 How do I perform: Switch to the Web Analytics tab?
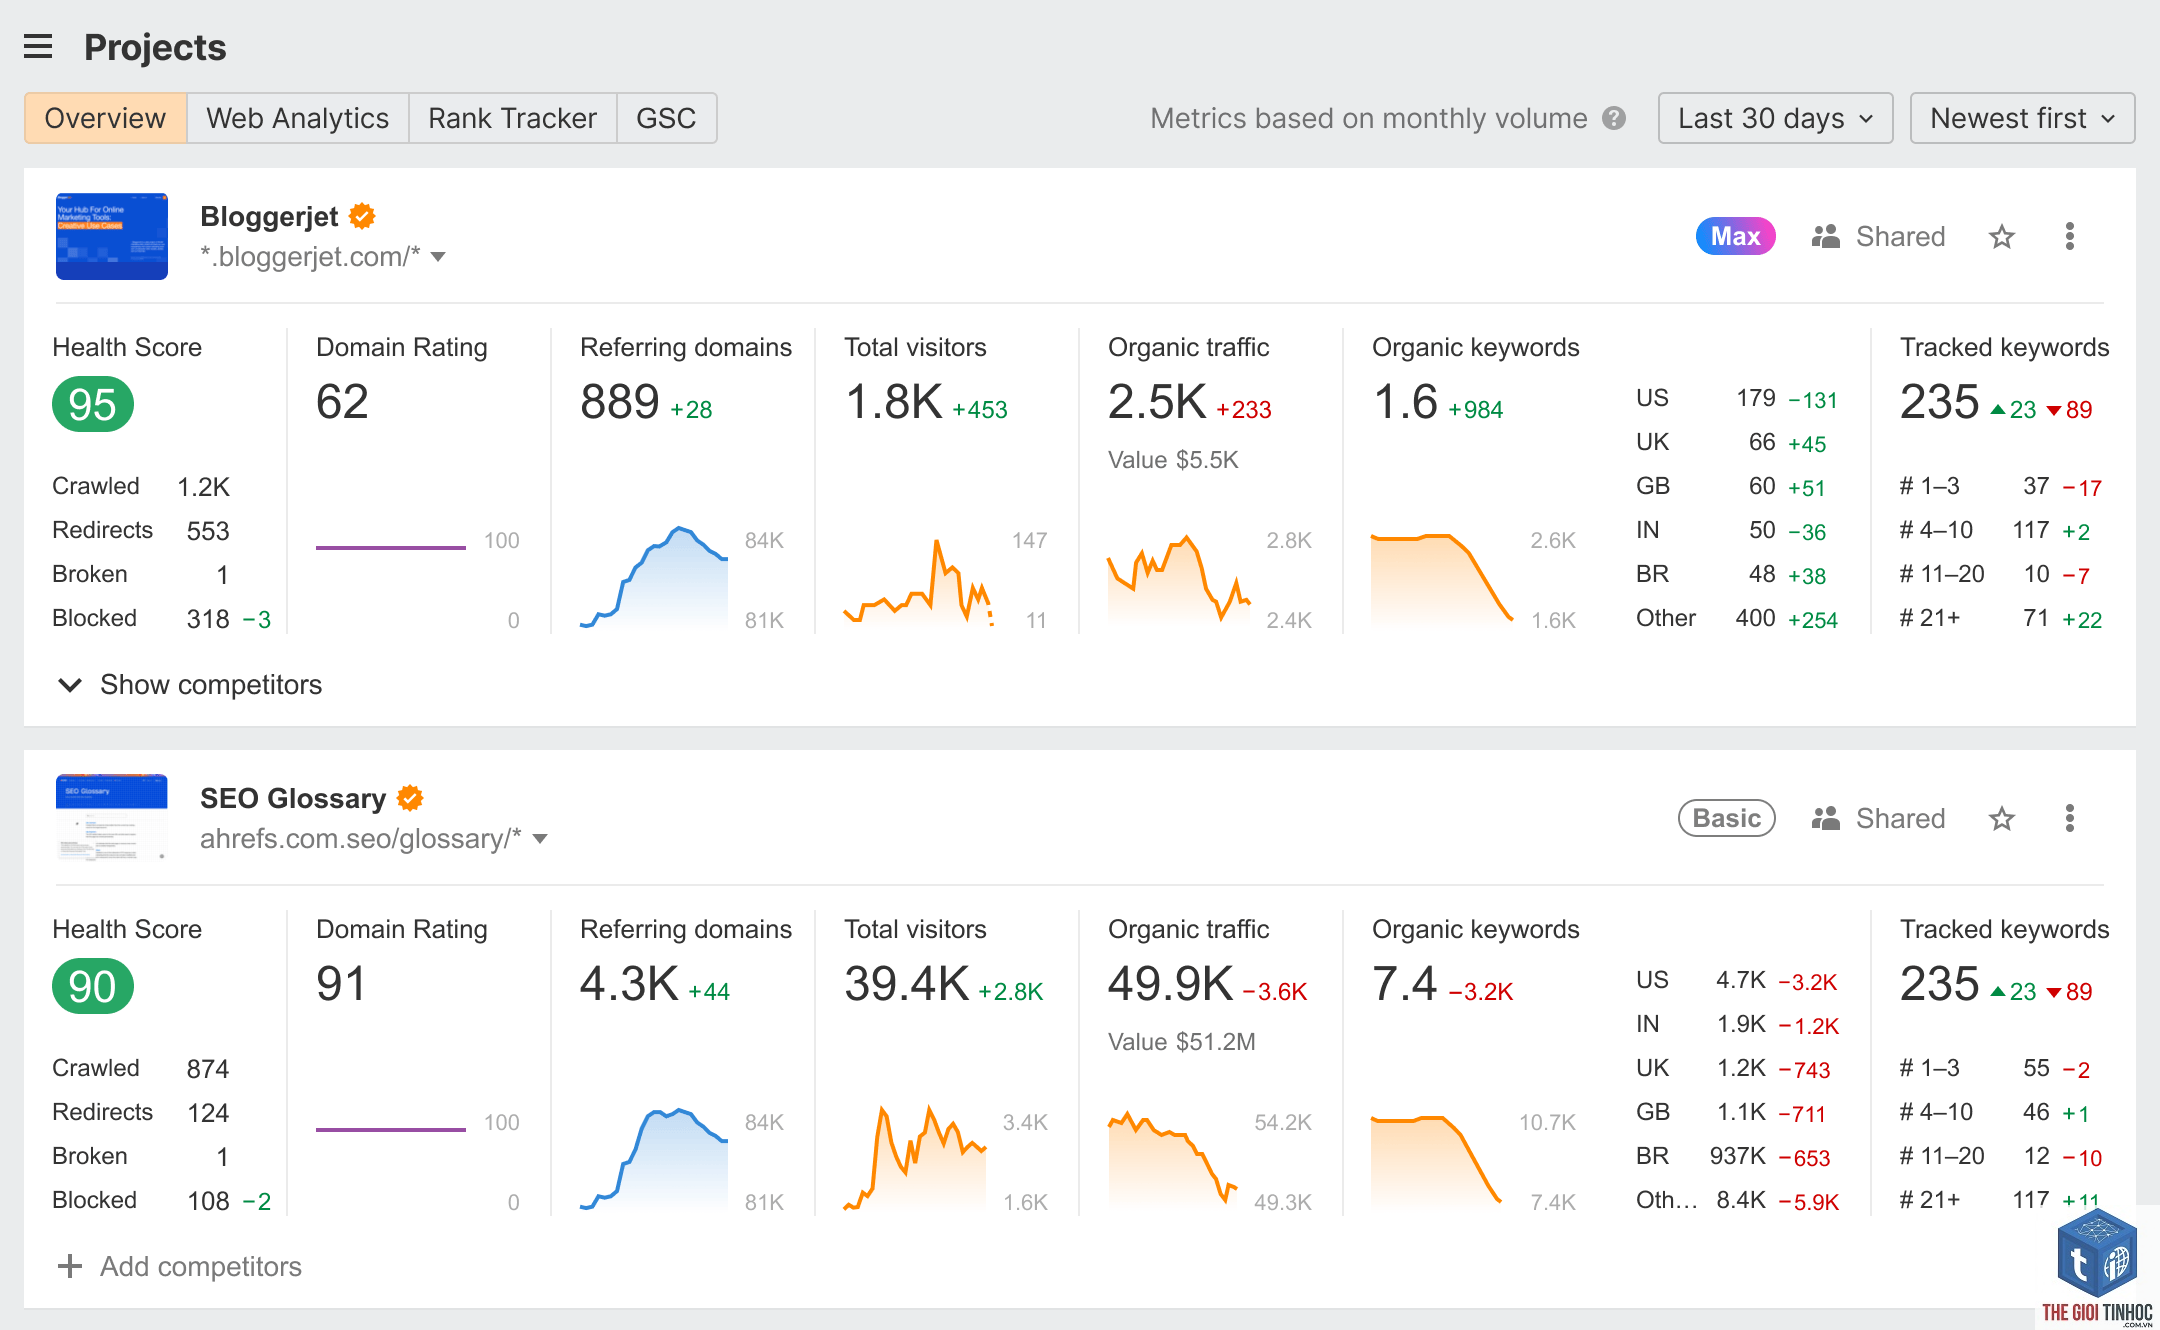pos(297,118)
